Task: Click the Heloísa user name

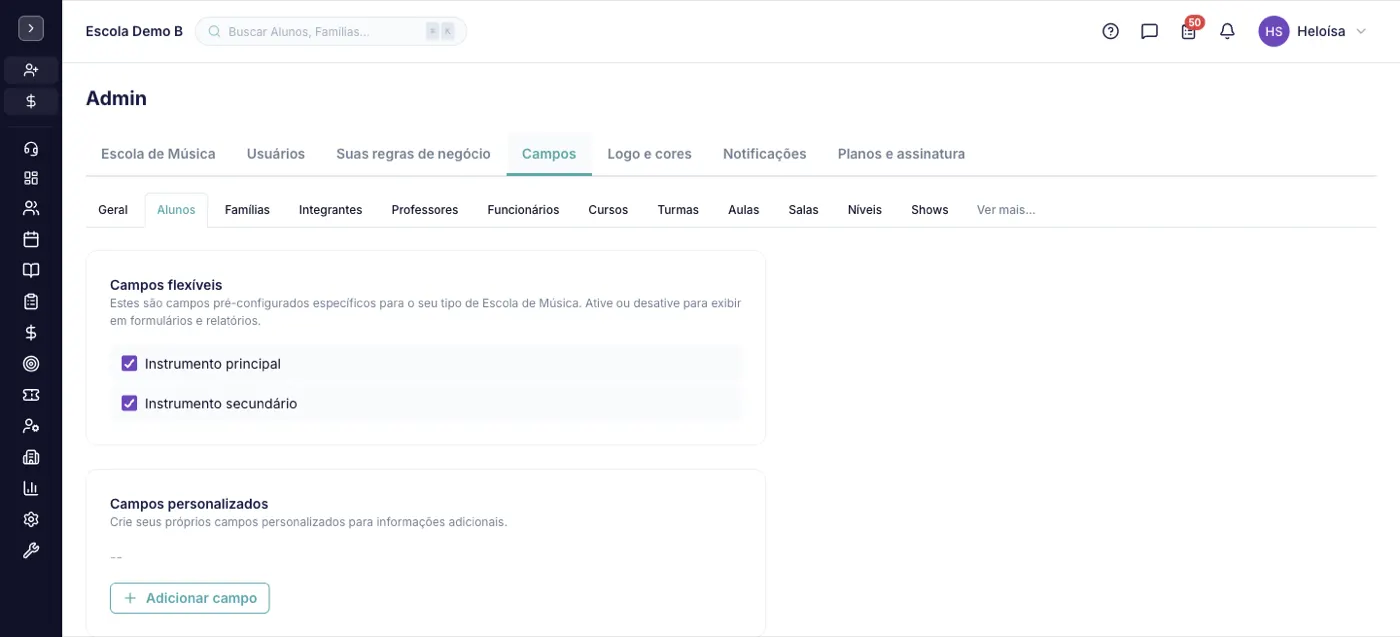Action: (x=1321, y=31)
